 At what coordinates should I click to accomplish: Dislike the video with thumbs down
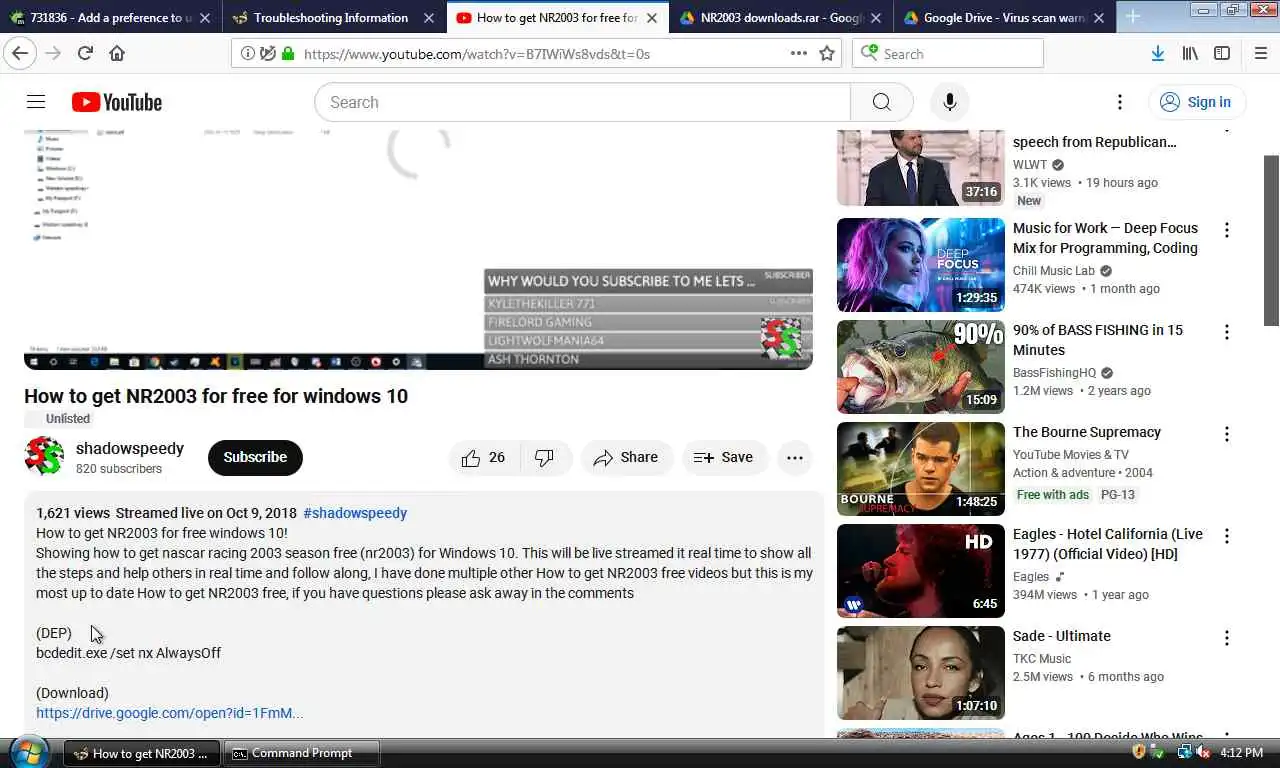click(x=545, y=457)
